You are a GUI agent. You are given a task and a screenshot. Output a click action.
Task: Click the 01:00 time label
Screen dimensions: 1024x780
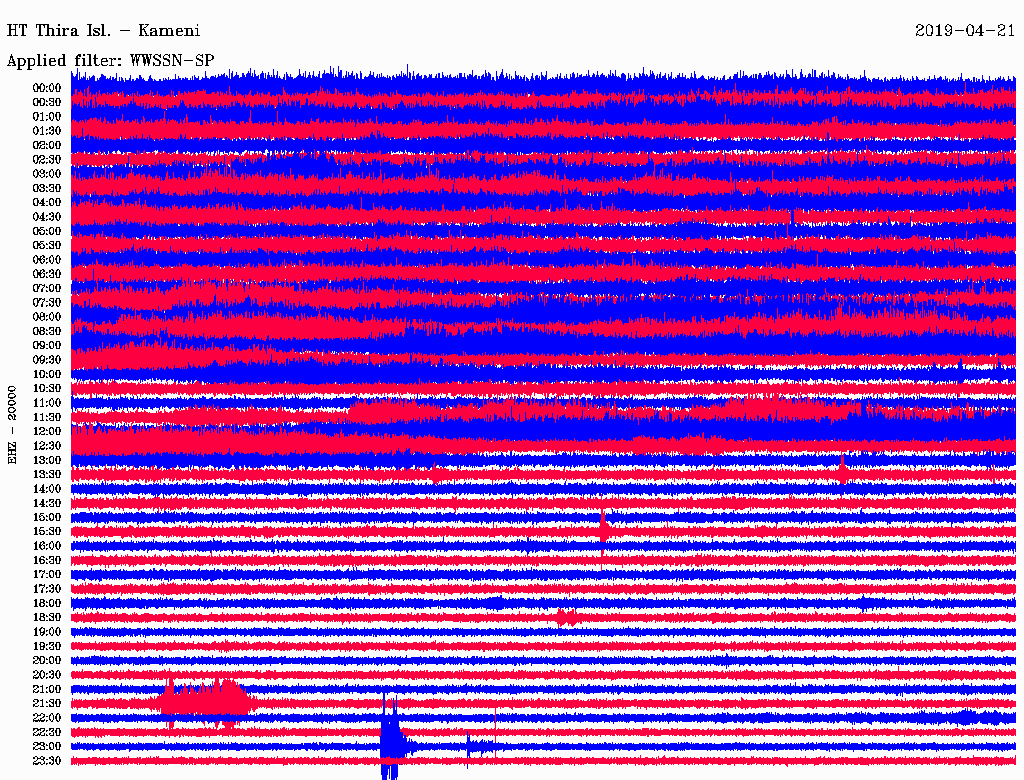47,117
